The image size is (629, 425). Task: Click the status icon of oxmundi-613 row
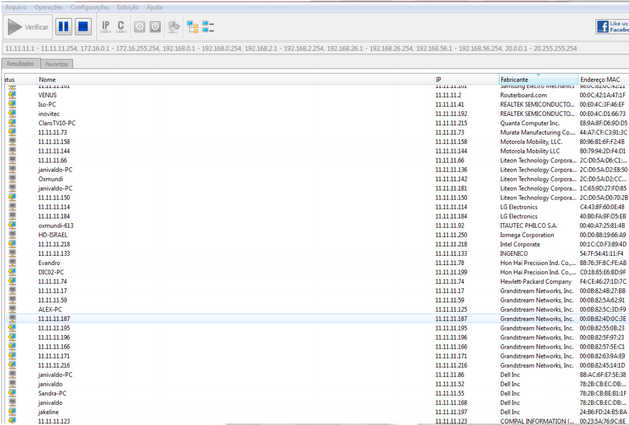tap(12, 226)
